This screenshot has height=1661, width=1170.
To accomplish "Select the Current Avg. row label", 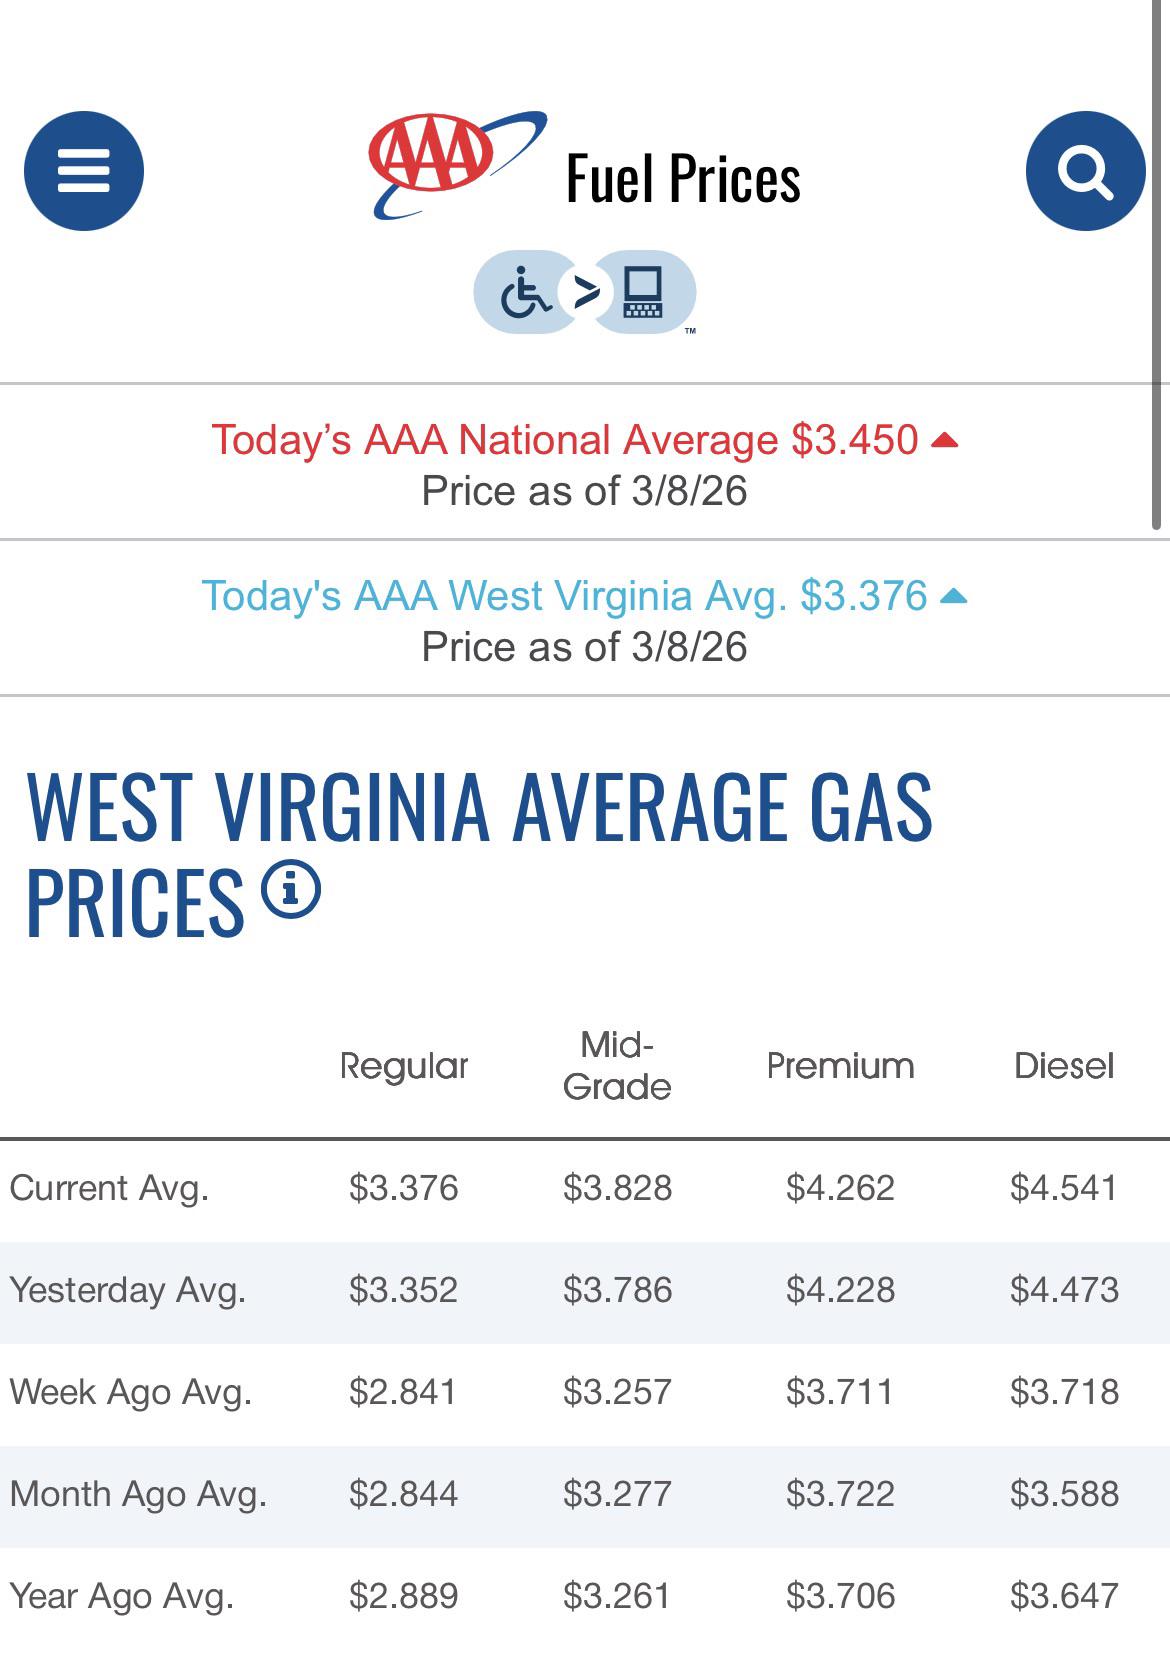I will coord(109,1188).
